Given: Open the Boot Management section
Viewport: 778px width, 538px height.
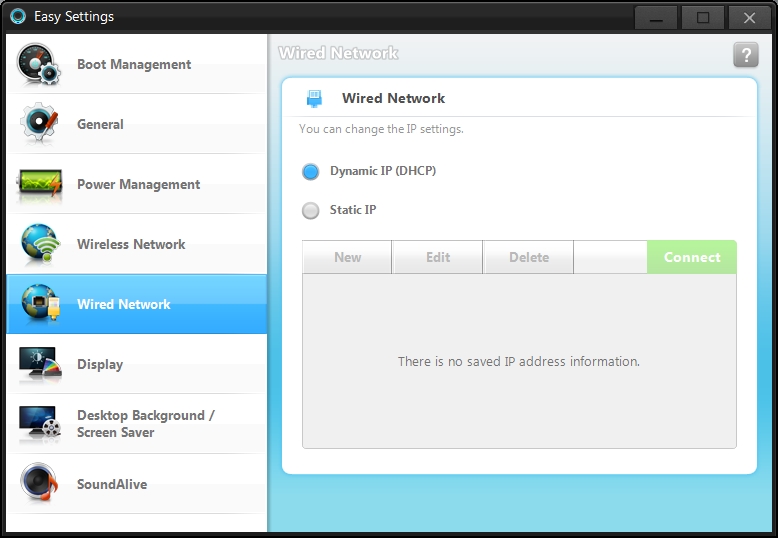Looking at the screenshot, I should [134, 64].
